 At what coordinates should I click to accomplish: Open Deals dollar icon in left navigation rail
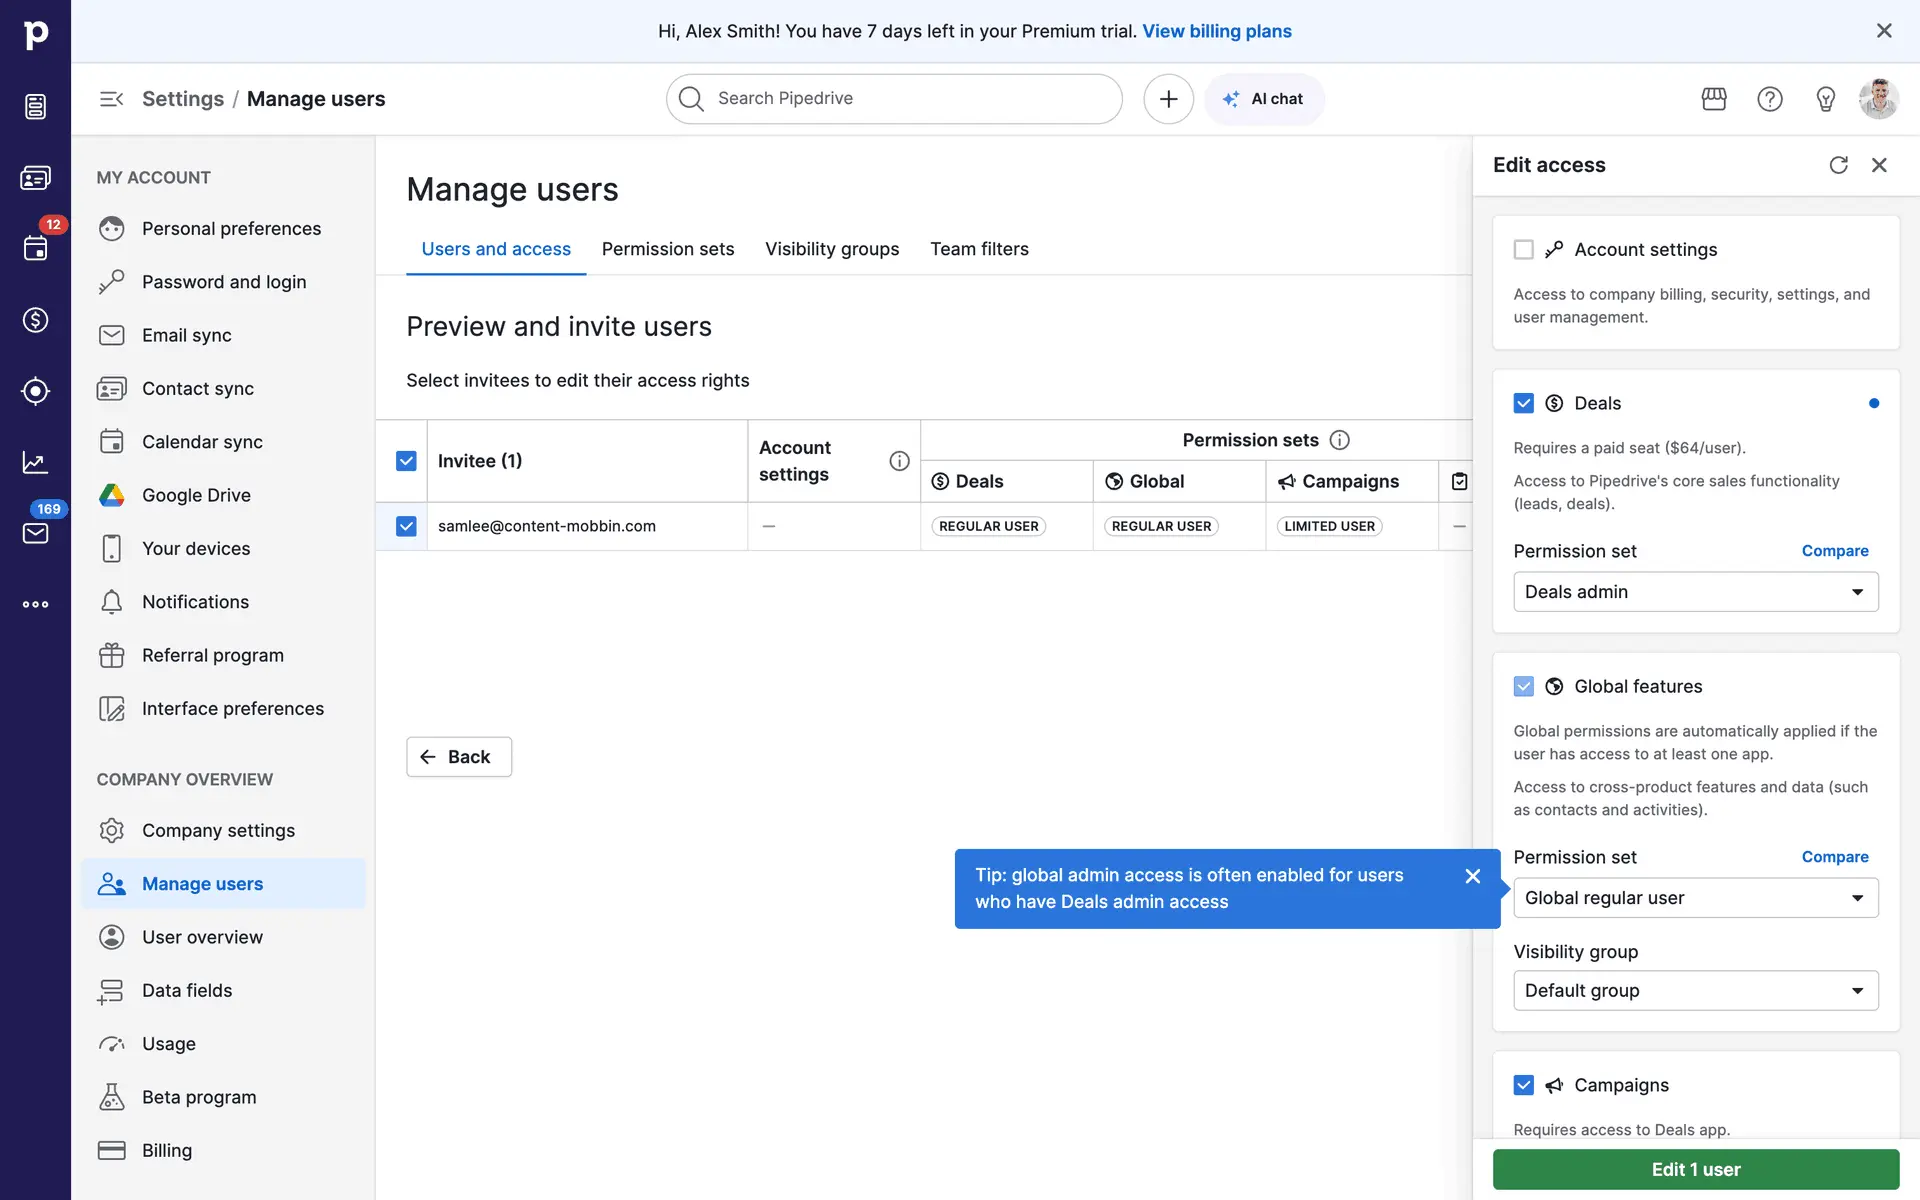(x=35, y=320)
